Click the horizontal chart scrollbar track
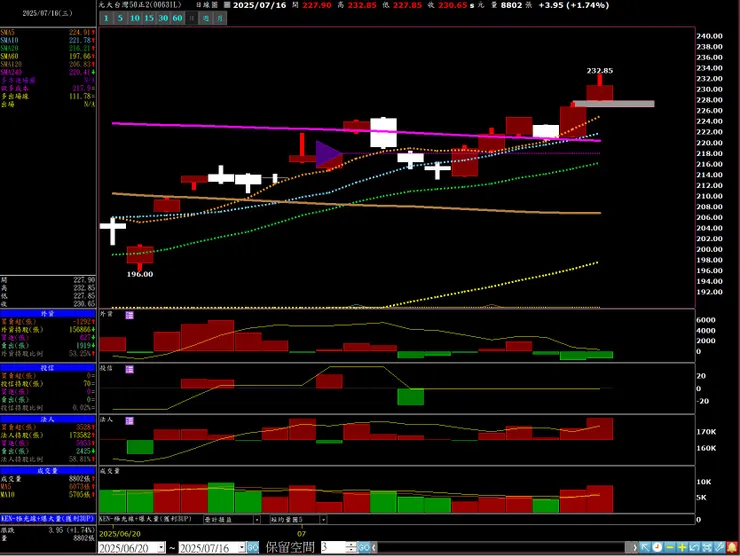Image resolution: width=740 pixels, height=556 pixels. [x=503, y=548]
